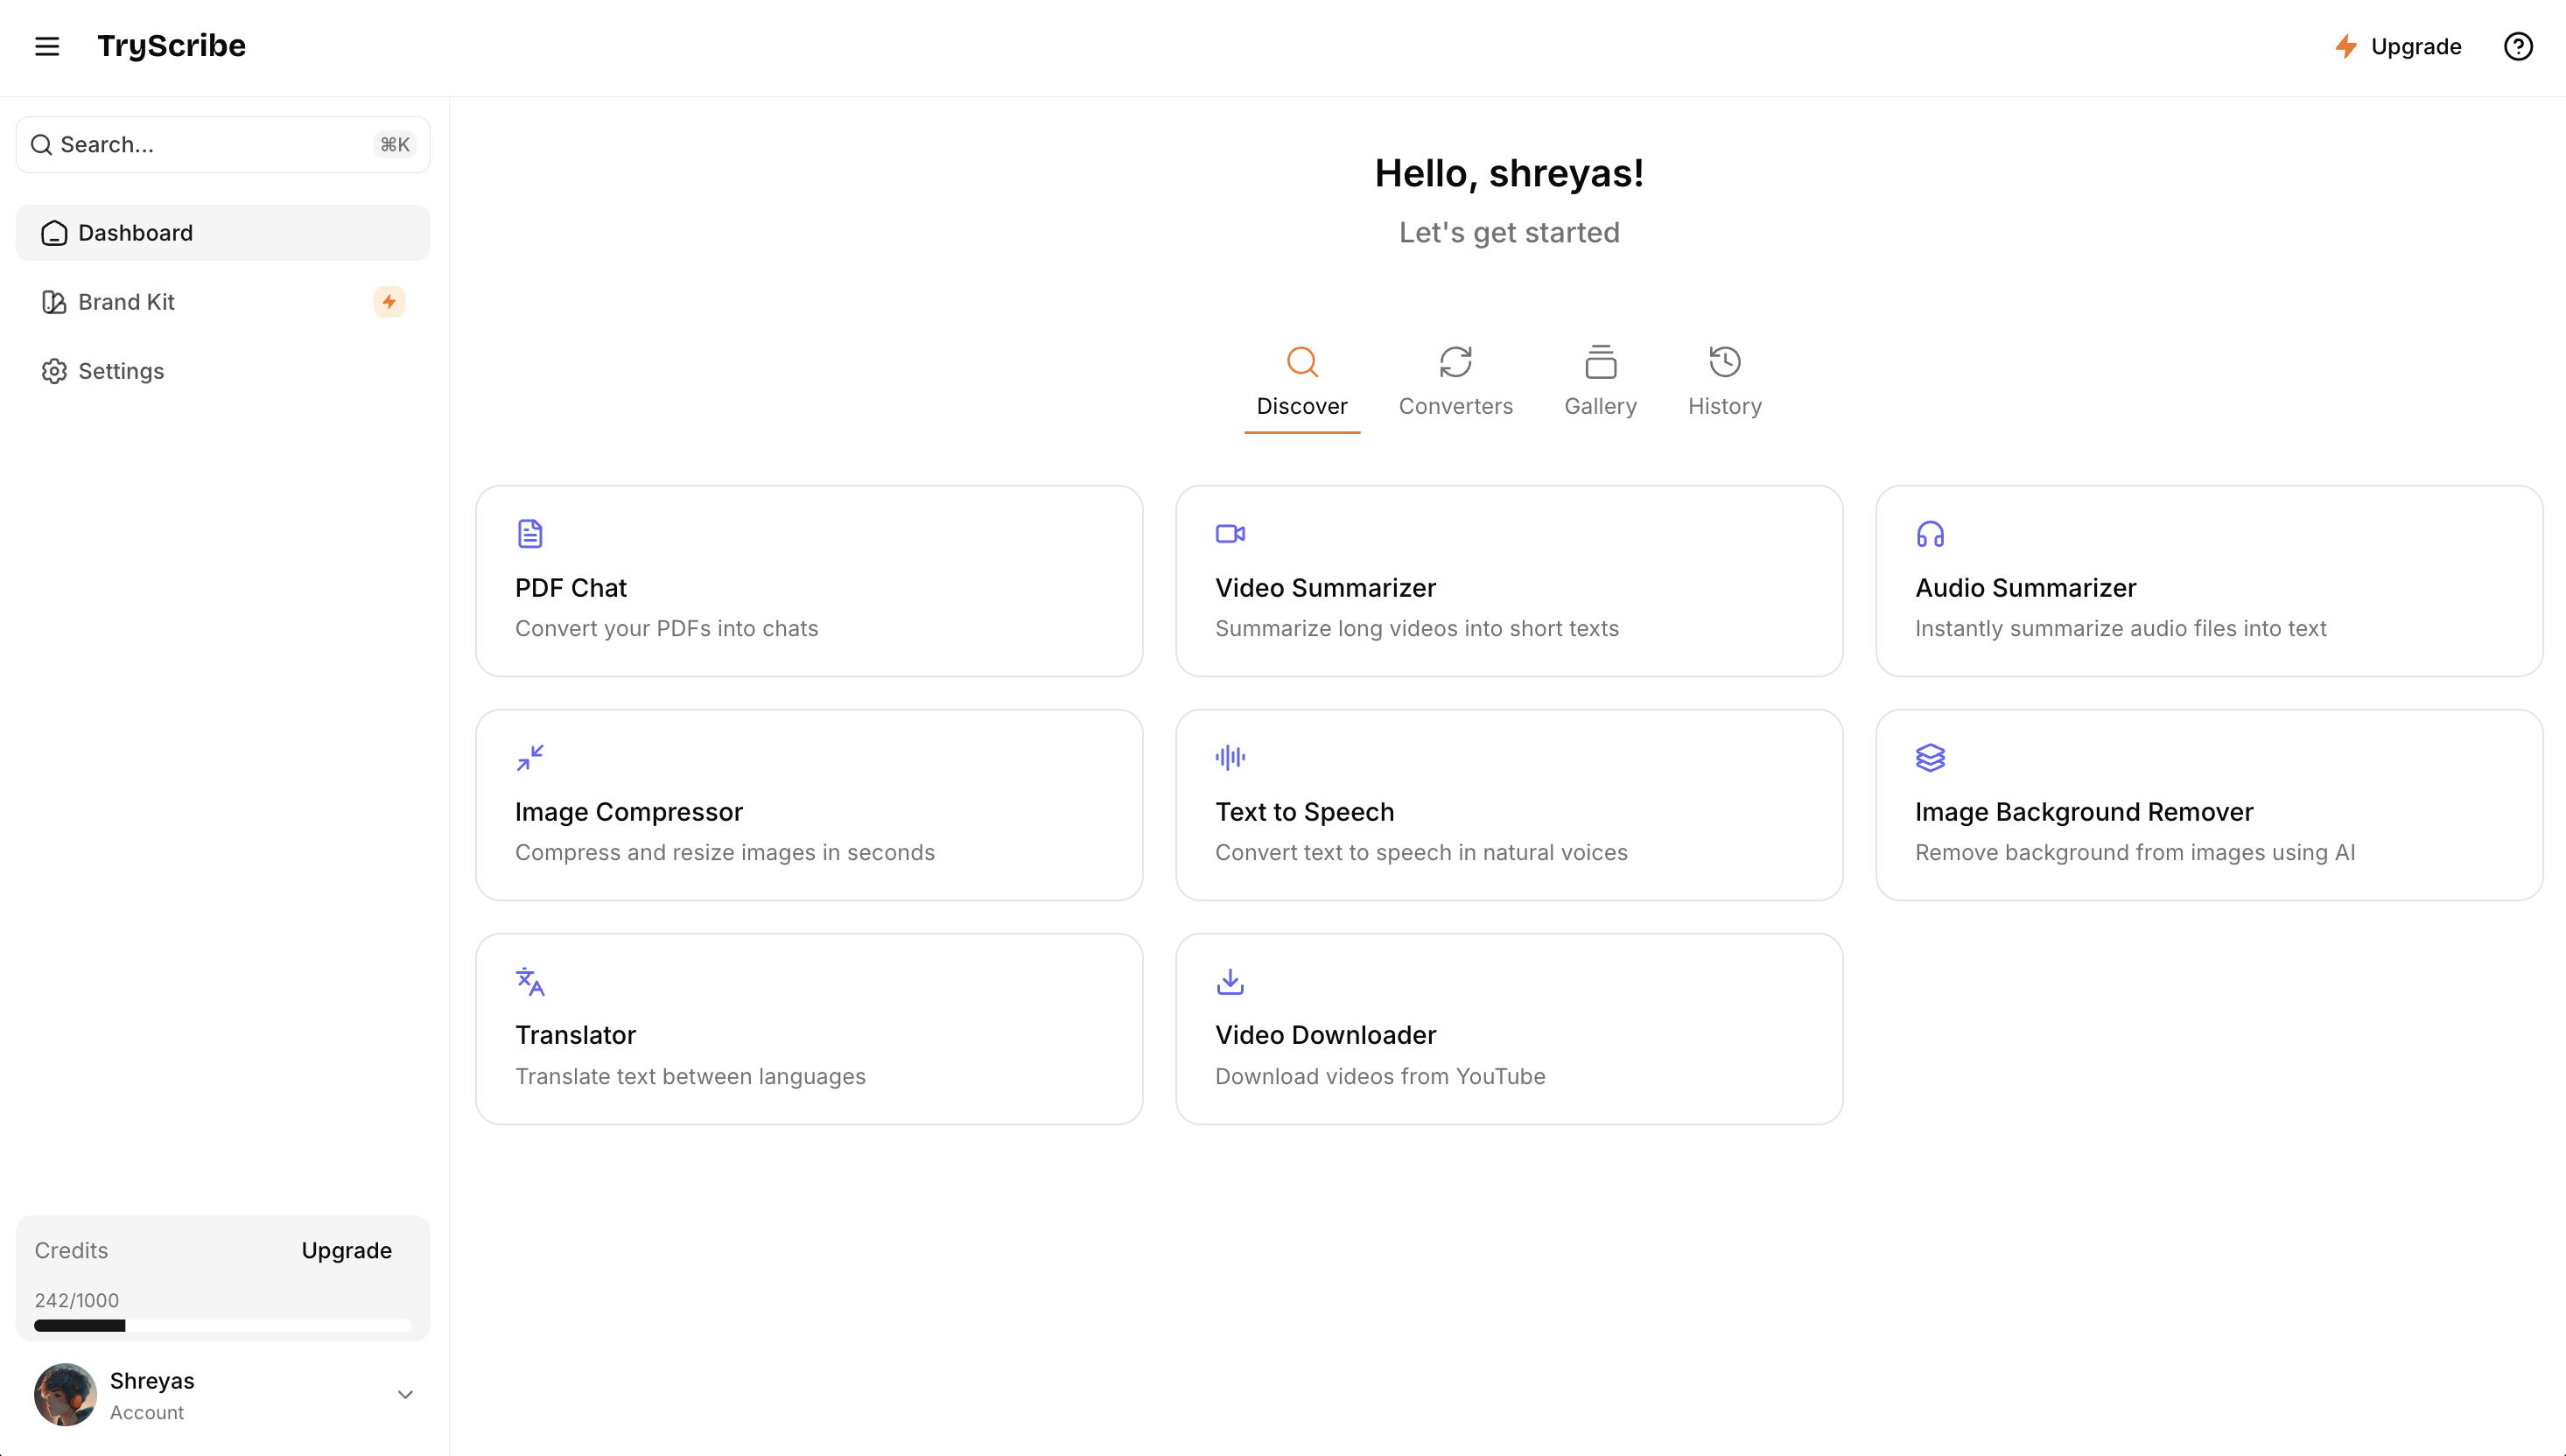Click the Upgrade button in the header
Screen dimensions: 2566x1456
tap(2397, 46)
